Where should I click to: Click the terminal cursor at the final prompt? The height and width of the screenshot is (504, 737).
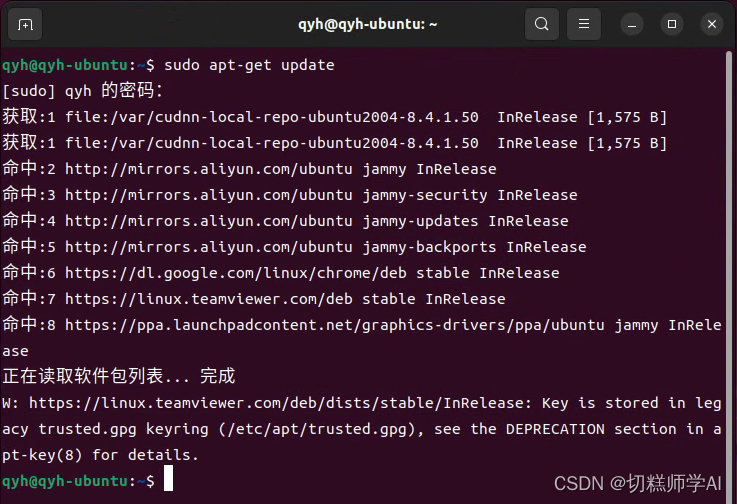[x=168, y=479]
